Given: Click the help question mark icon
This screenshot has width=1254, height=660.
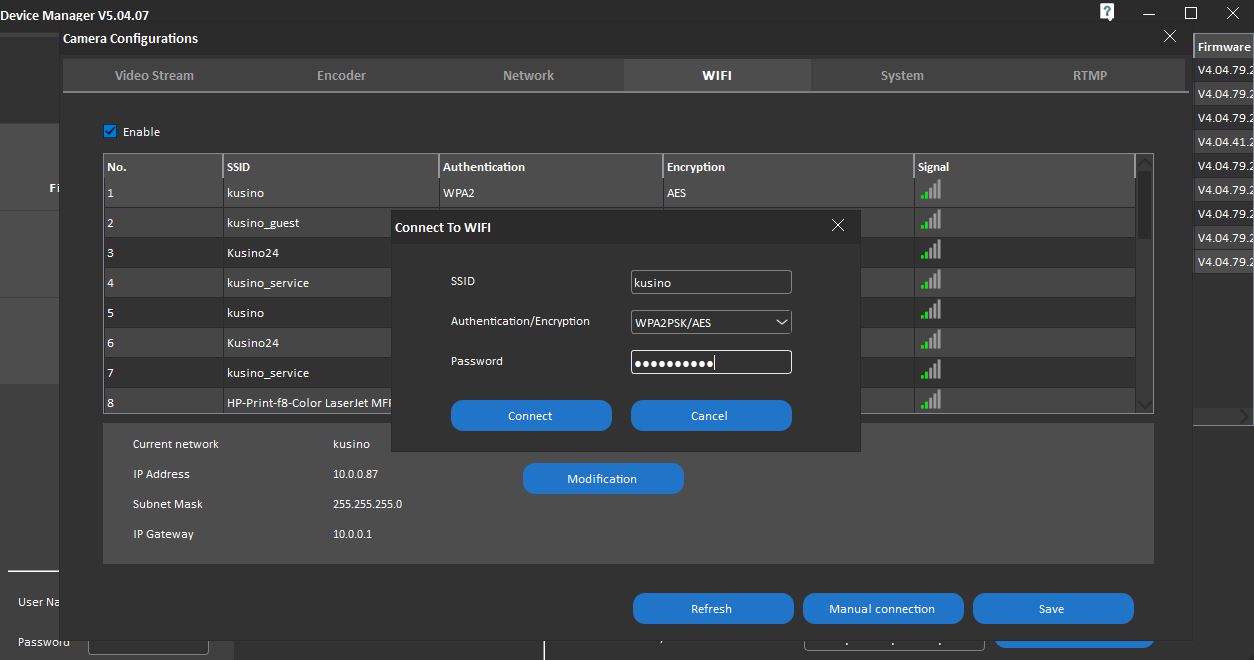Looking at the screenshot, I should click(x=1107, y=12).
